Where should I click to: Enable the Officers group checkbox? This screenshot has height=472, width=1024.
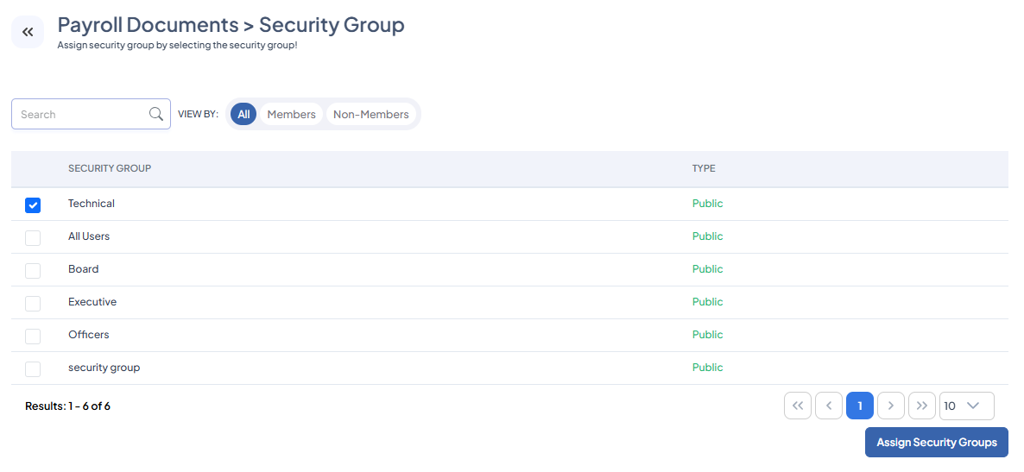pos(33,336)
